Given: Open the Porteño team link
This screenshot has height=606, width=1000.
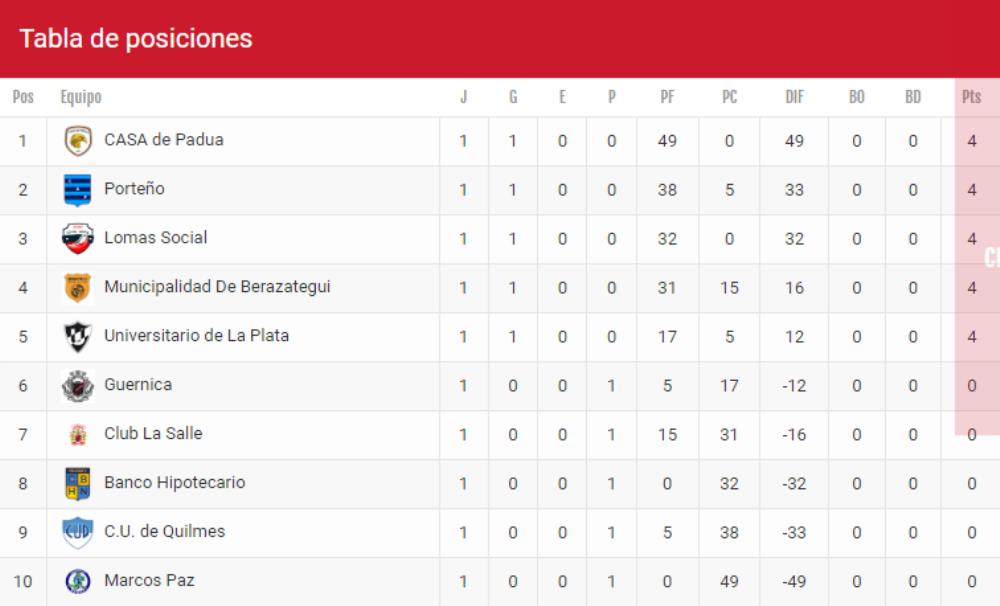Looking at the screenshot, I should 135,189.
